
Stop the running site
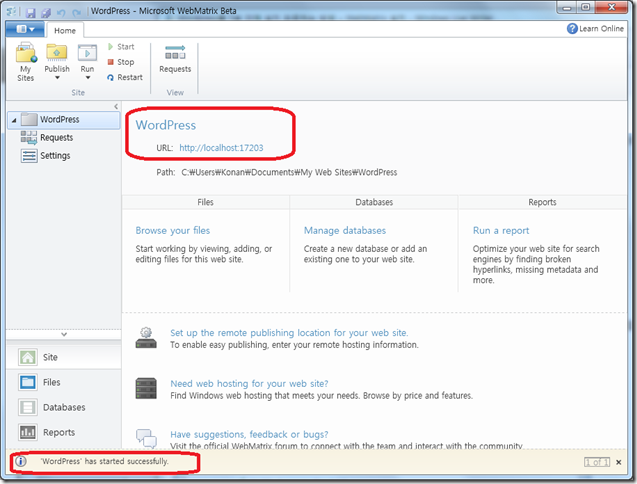click(x=121, y=62)
